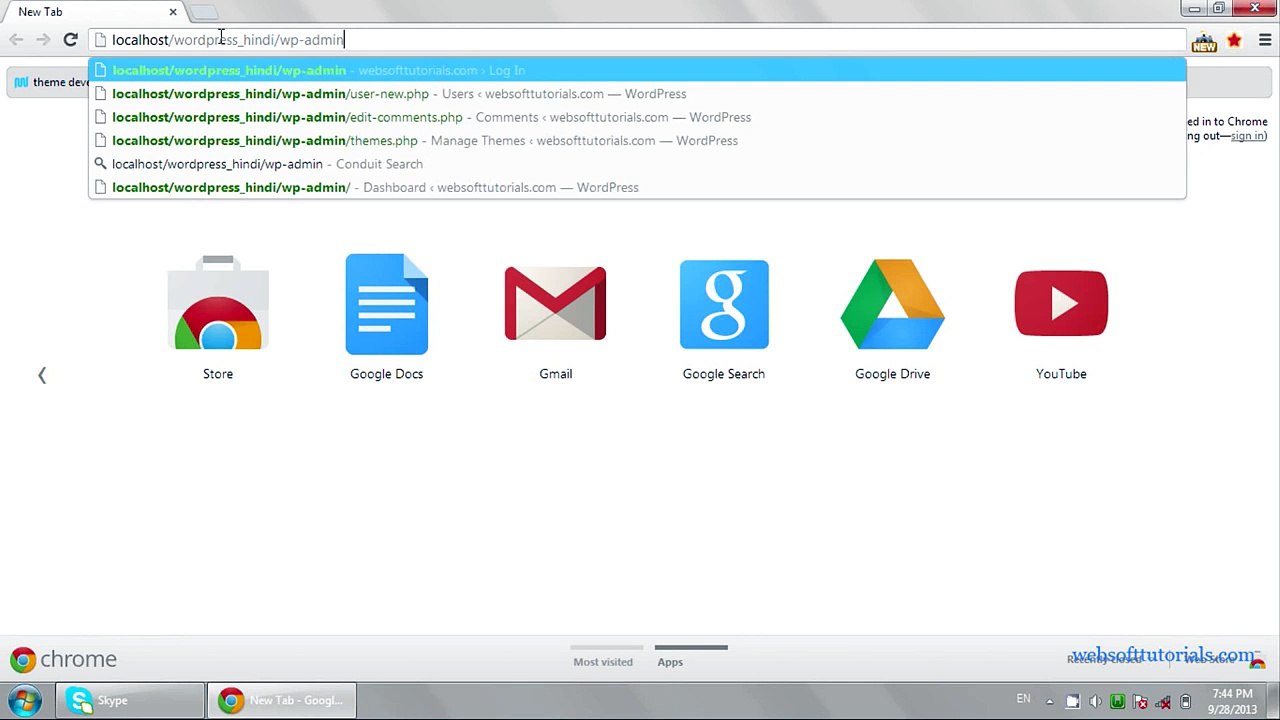Launch the Google Docs app
The height and width of the screenshot is (720, 1280).
coord(386,304)
